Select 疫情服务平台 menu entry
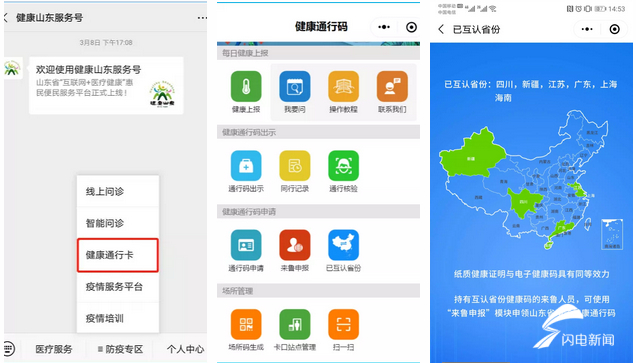 (118, 287)
